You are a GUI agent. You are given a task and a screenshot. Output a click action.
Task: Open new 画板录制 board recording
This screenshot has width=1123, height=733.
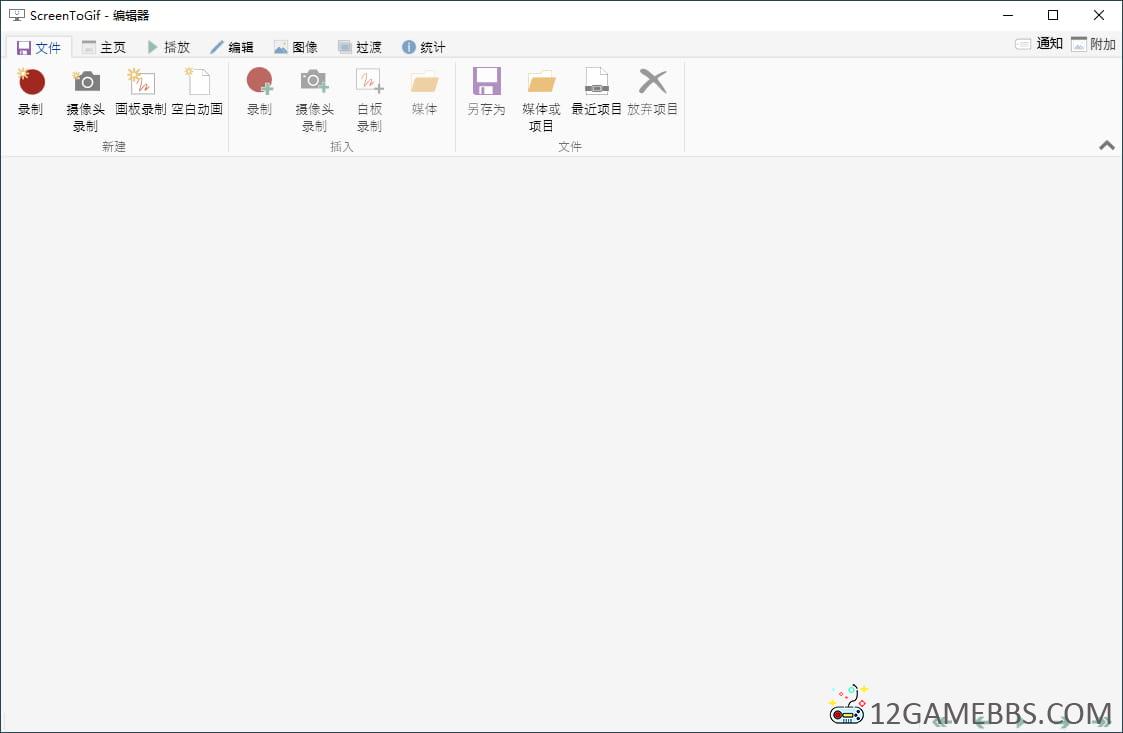click(x=141, y=83)
